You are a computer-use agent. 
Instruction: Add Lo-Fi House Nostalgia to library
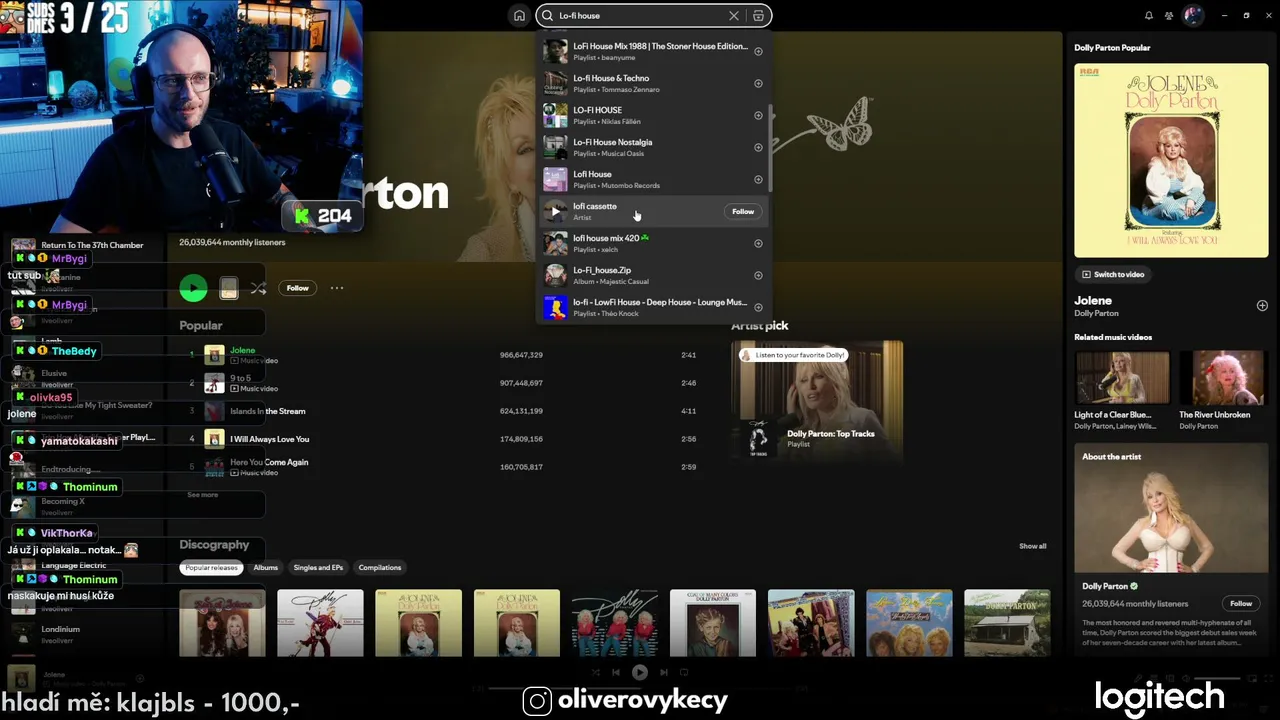point(758,148)
